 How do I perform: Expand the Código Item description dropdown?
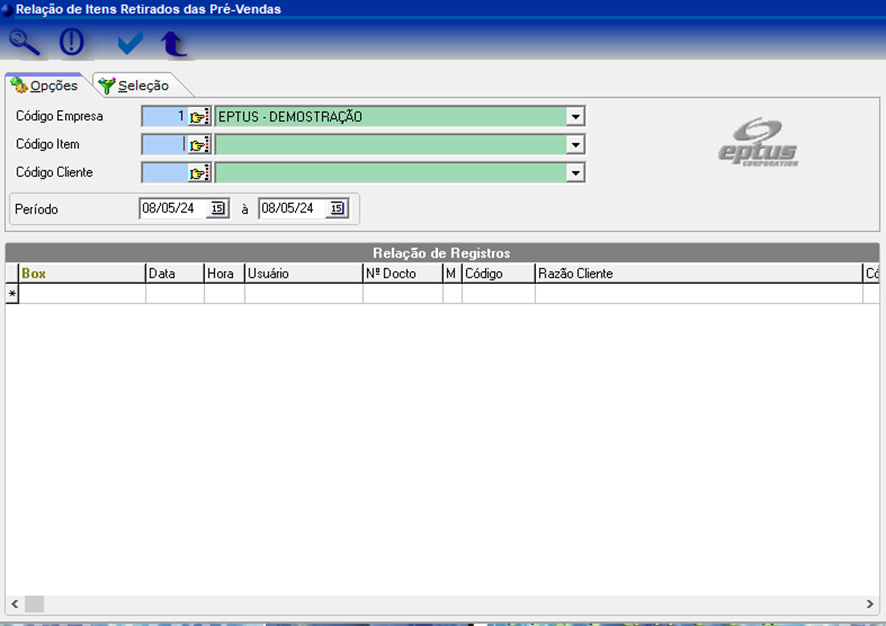point(575,145)
